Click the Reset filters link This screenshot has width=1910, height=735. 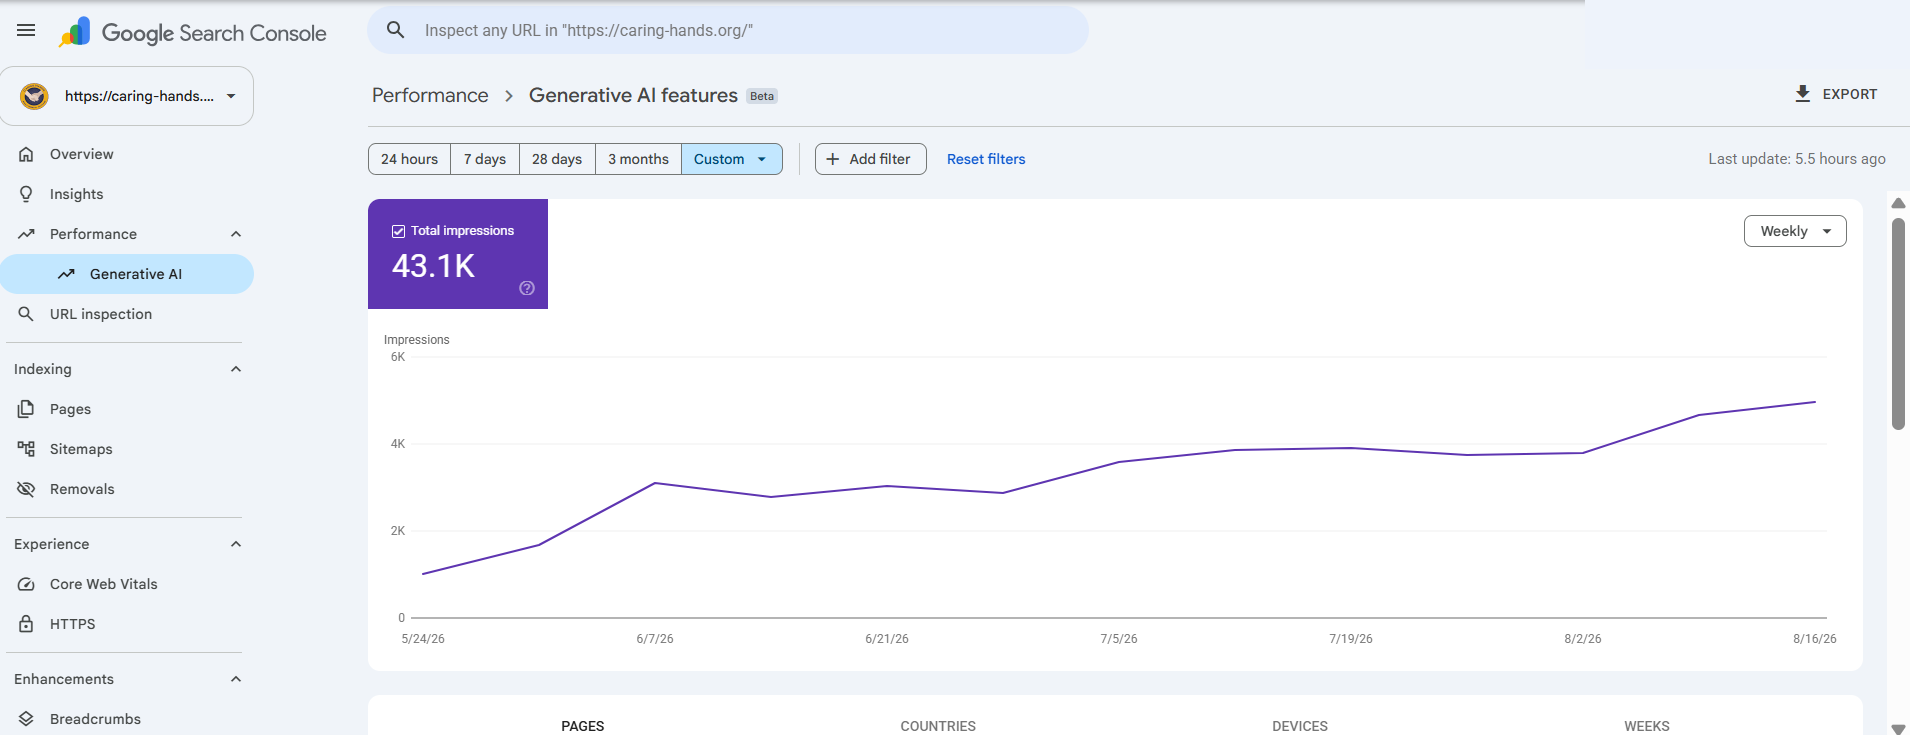click(986, 159)
